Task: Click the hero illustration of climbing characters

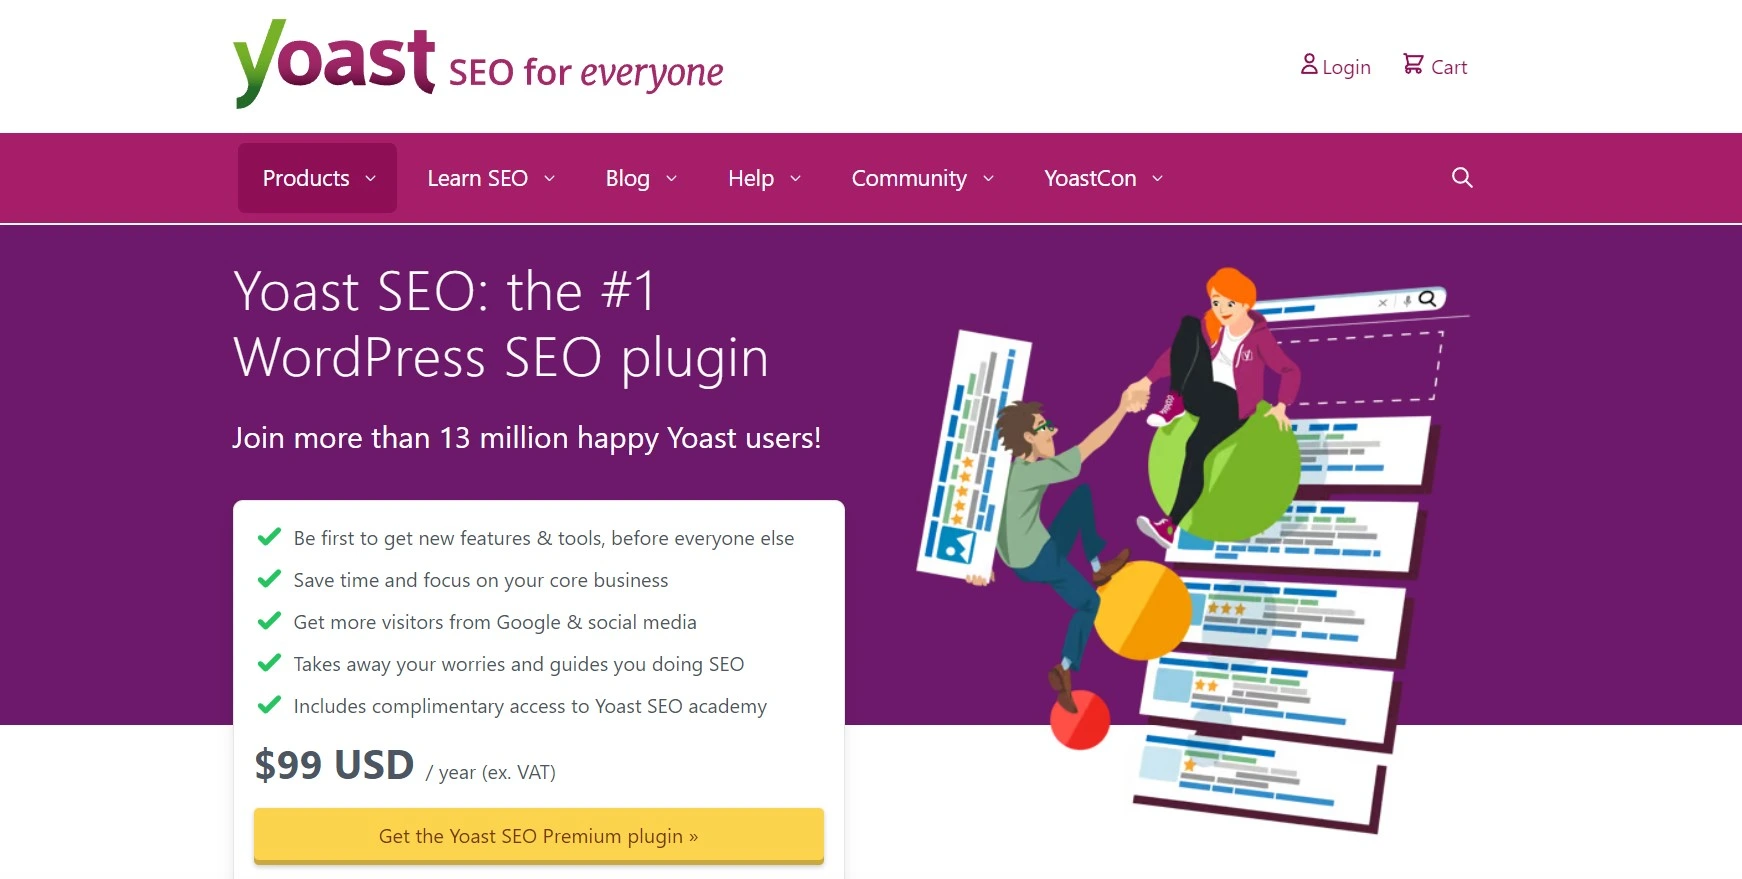Action: tap(1193, 550)
